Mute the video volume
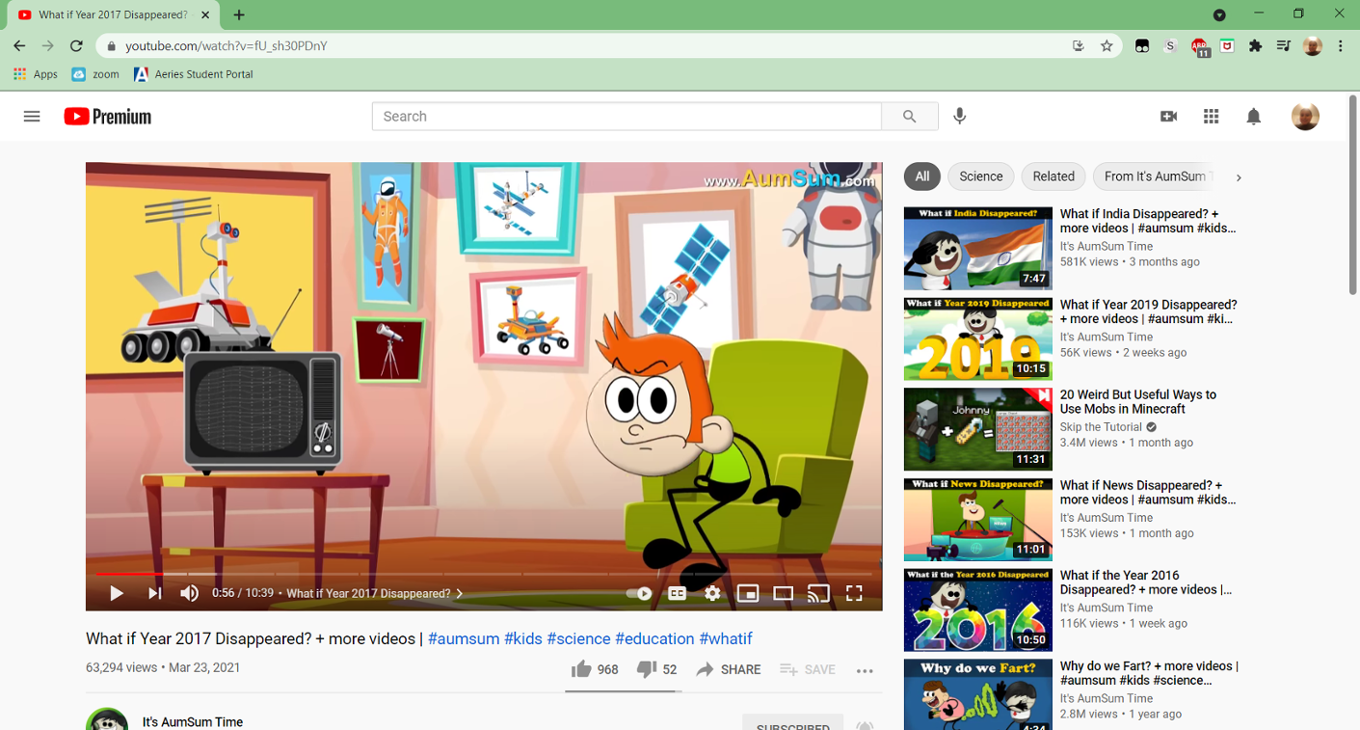The image size is (1360, 730). 189,593
